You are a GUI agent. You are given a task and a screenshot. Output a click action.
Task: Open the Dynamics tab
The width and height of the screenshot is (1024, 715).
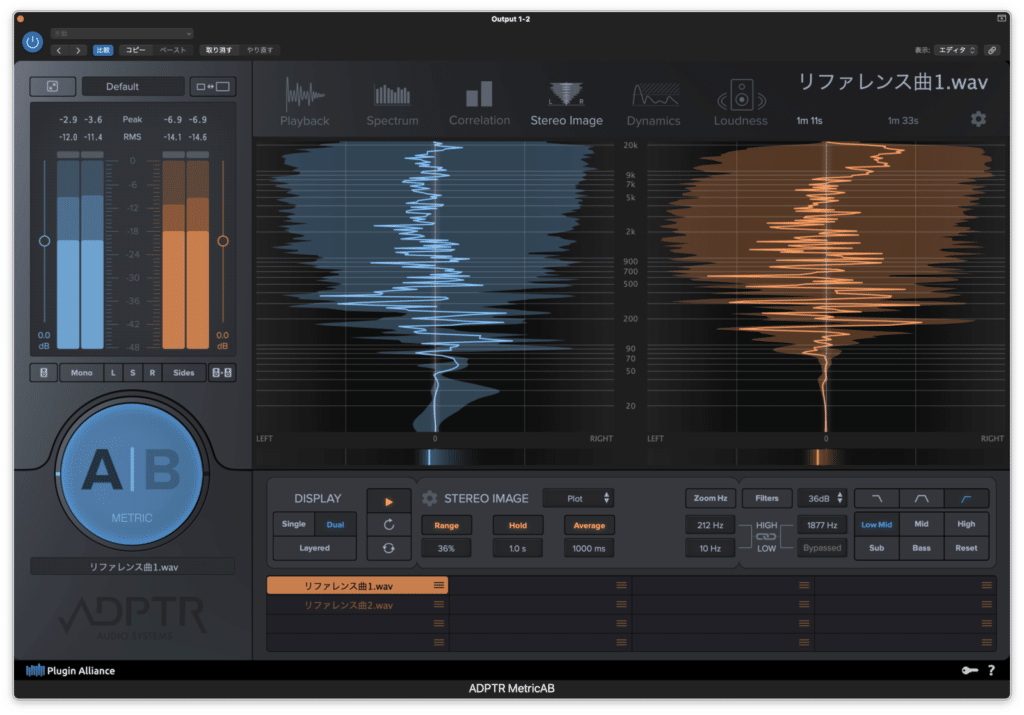tap(654, 103)
